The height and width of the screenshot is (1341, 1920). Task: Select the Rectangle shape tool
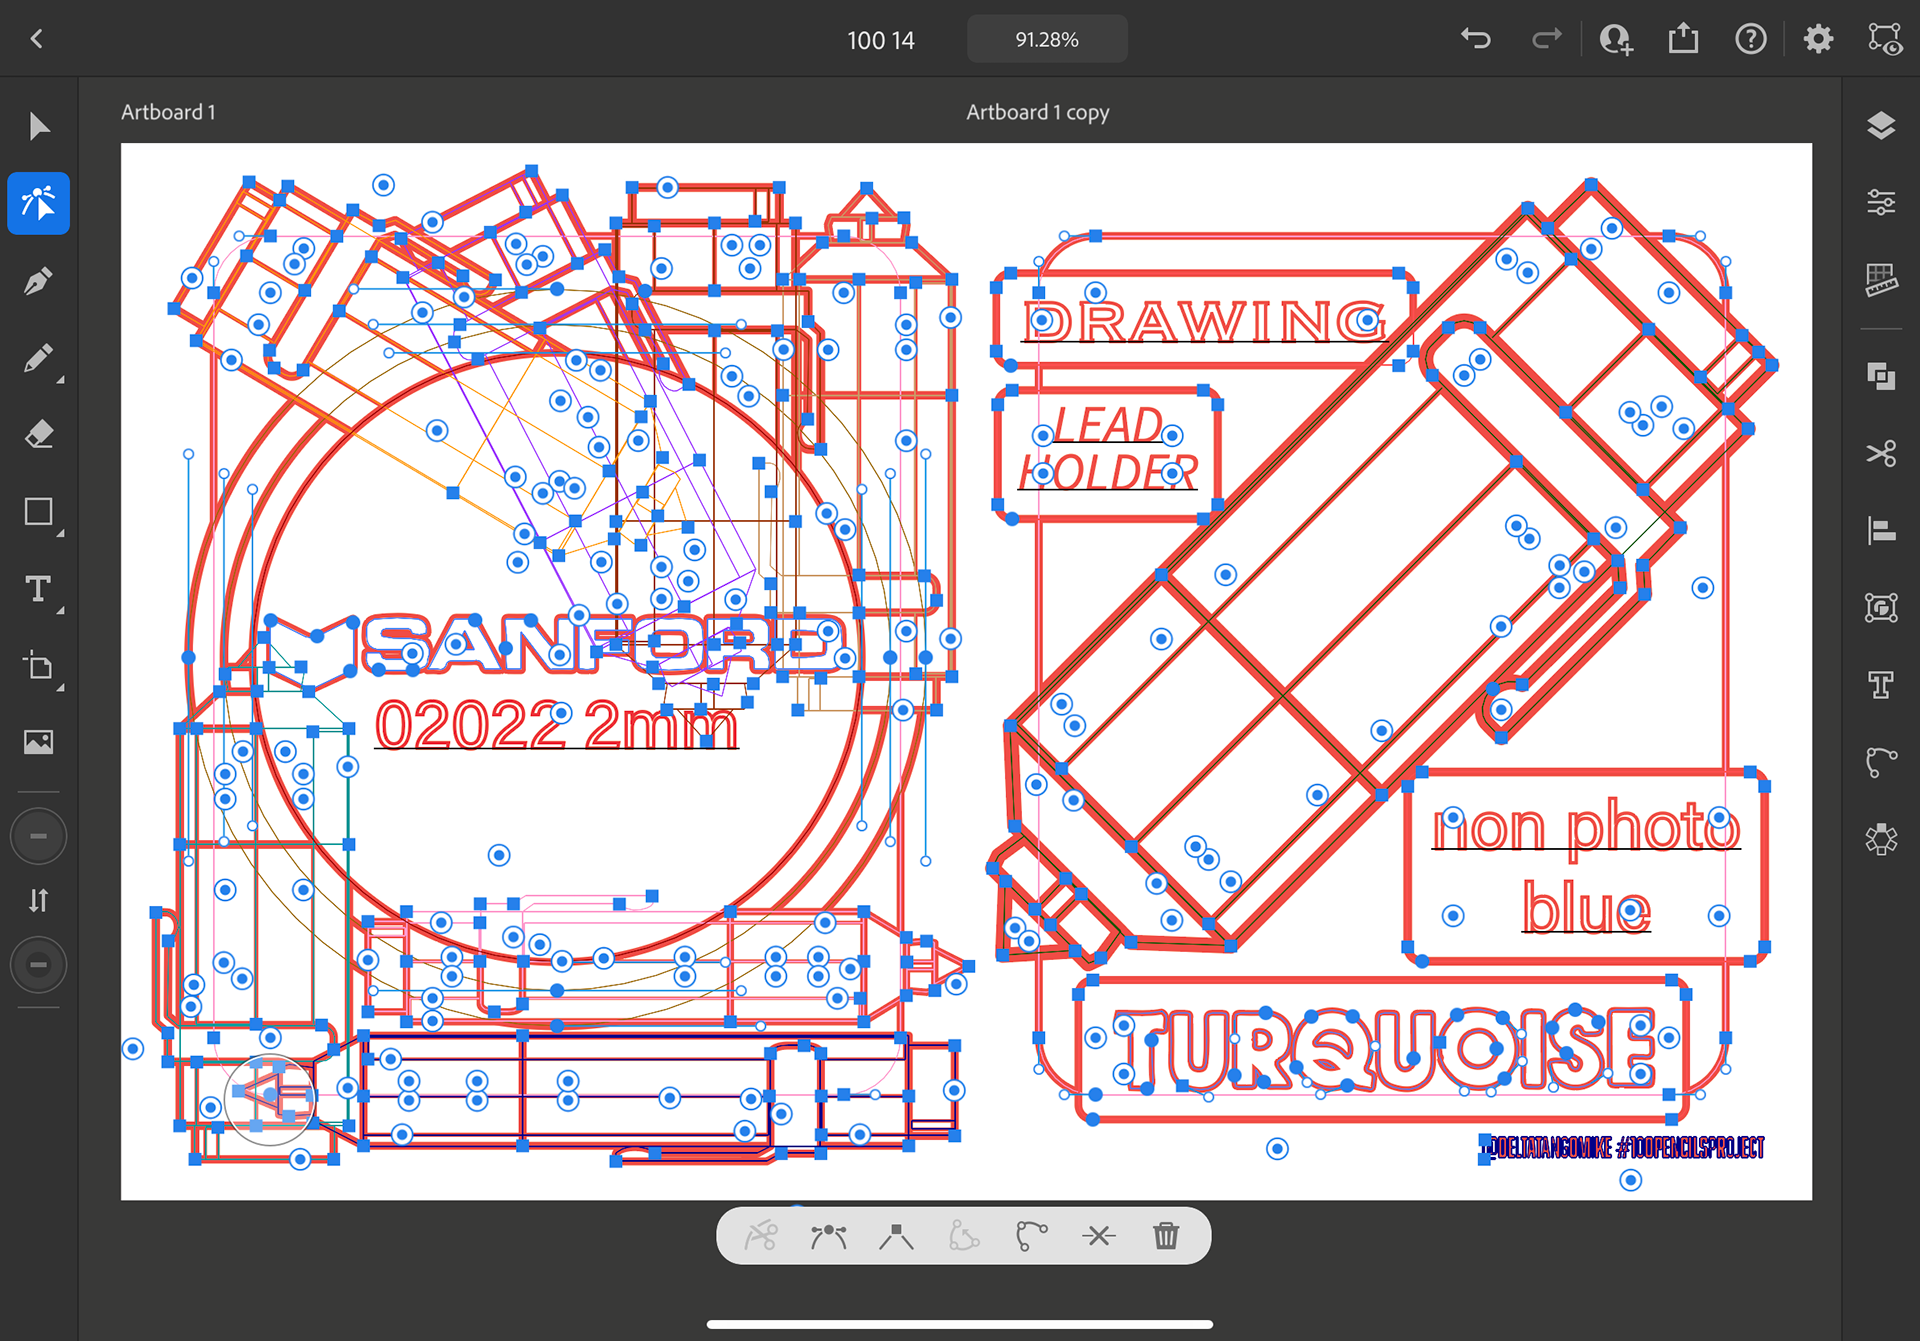coord(38,512)
